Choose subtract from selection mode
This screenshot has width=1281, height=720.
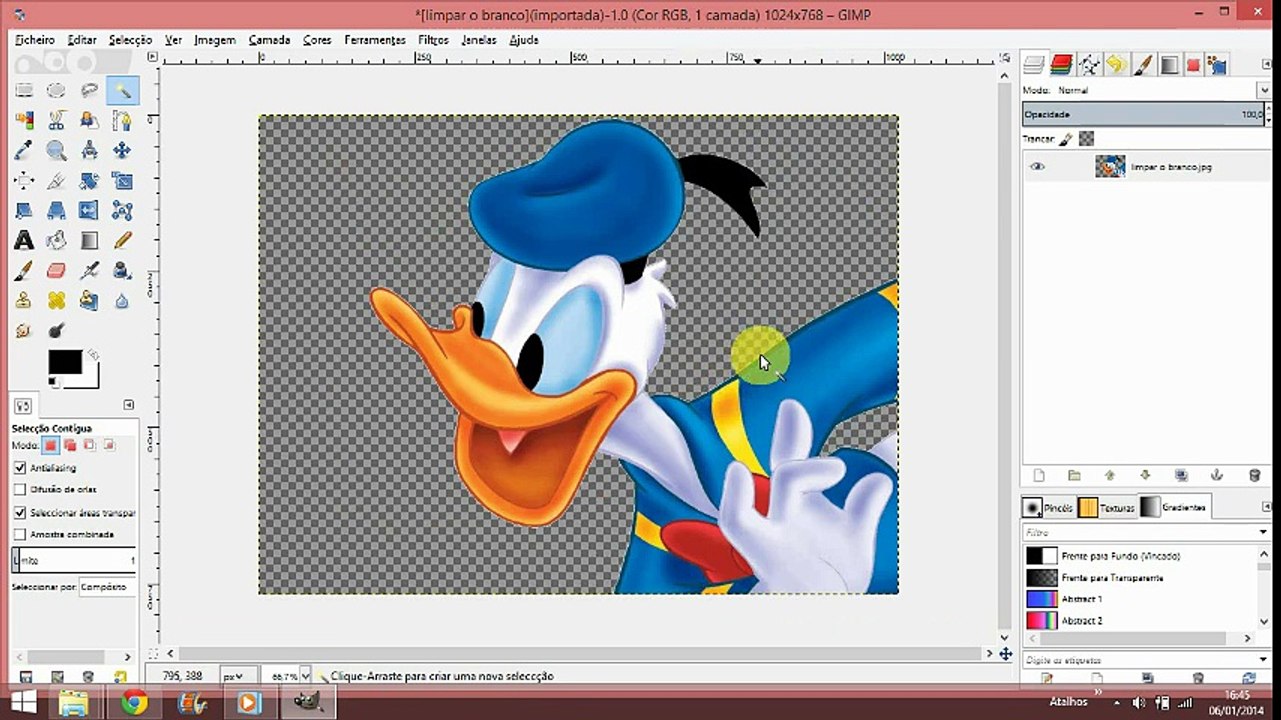(x=90, y=445)
